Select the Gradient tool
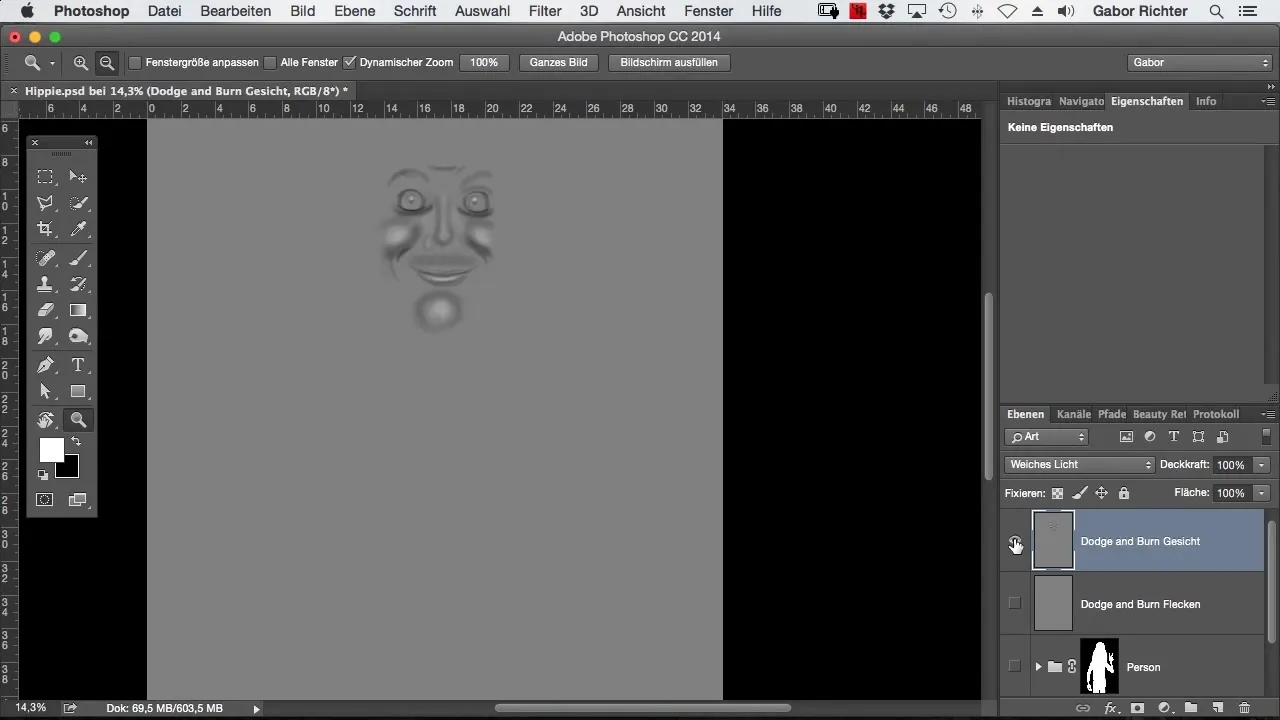This screenshot has height=720, width=1280. coord(78,310)
